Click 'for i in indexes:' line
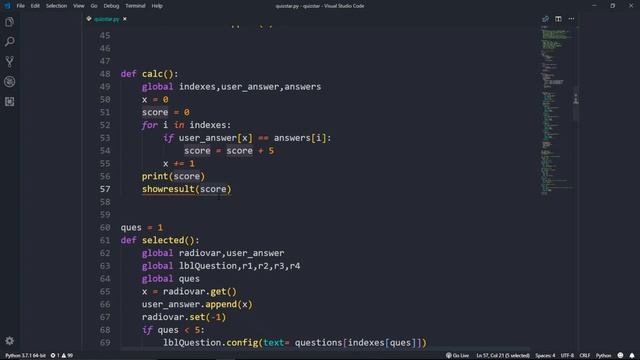The width and height of the screenshot is (640, 360). 186,125
